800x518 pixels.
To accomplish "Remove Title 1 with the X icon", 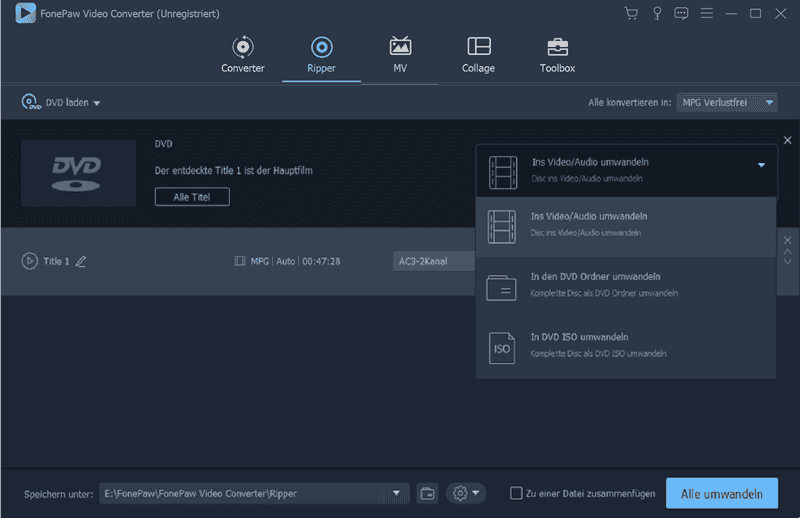I will click(787, 240).
